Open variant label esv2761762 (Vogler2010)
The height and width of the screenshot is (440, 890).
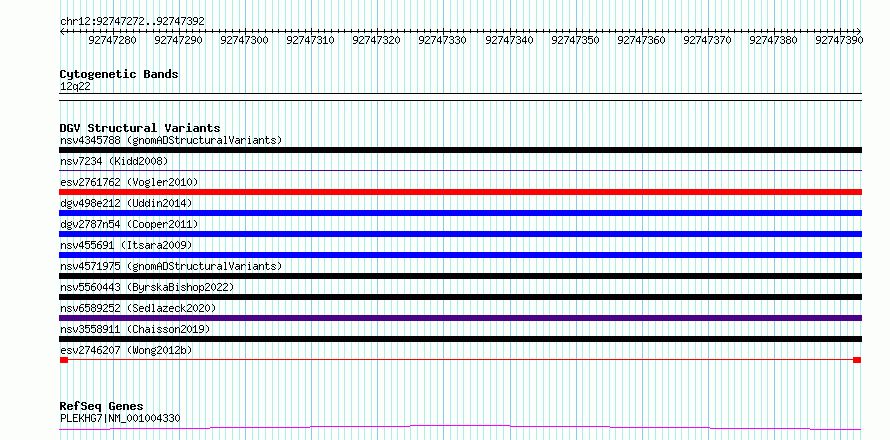pyautogui.click(x=129, y=182)
